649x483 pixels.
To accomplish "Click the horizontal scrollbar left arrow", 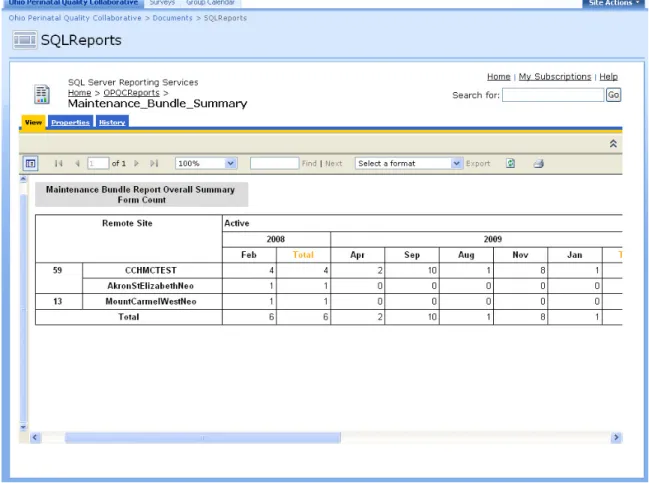I will tap(35, 438).
